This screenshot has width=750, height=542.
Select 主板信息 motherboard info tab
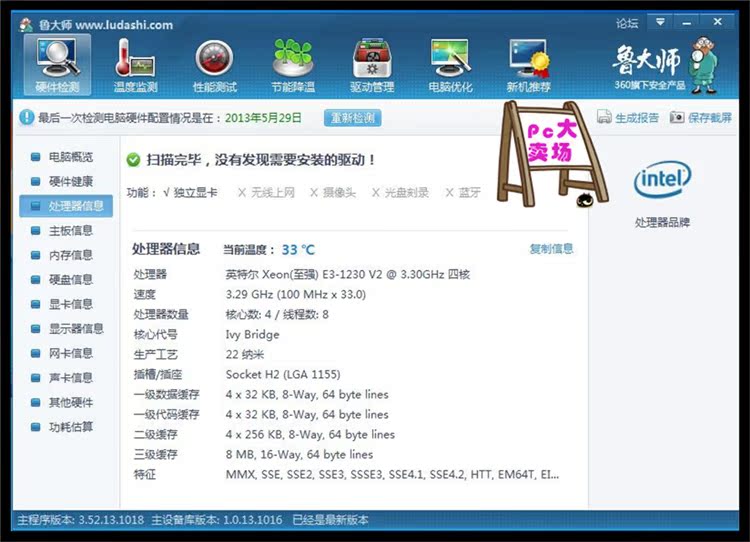[69, 231]
